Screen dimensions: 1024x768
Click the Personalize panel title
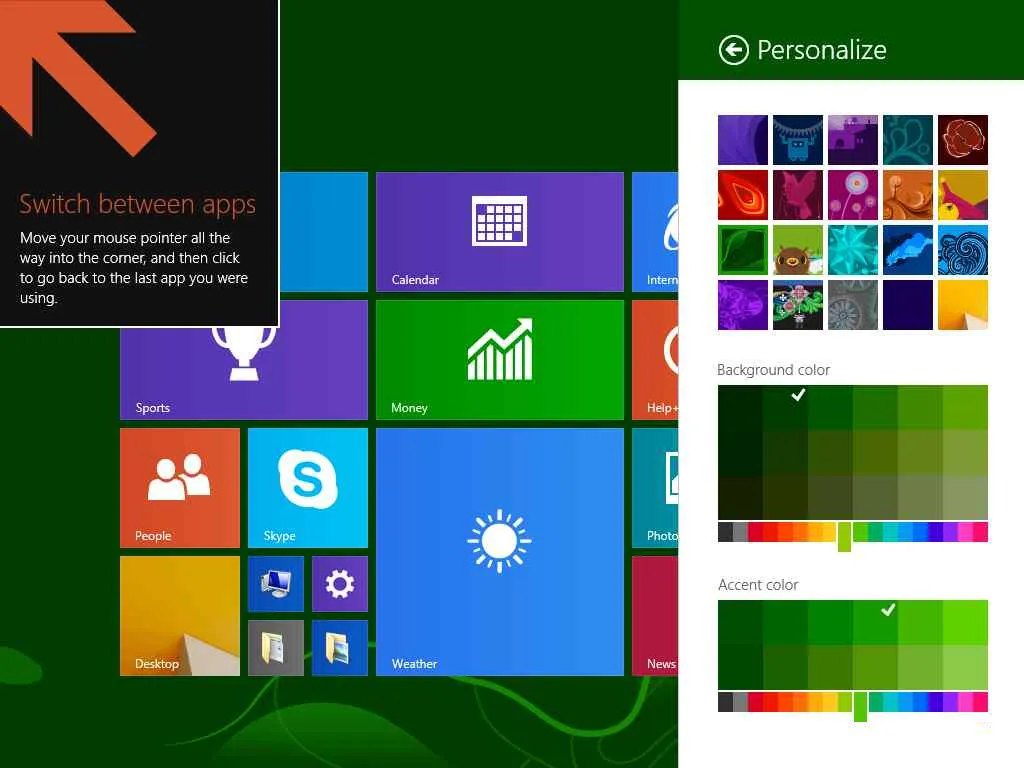[x=822, y=50]
